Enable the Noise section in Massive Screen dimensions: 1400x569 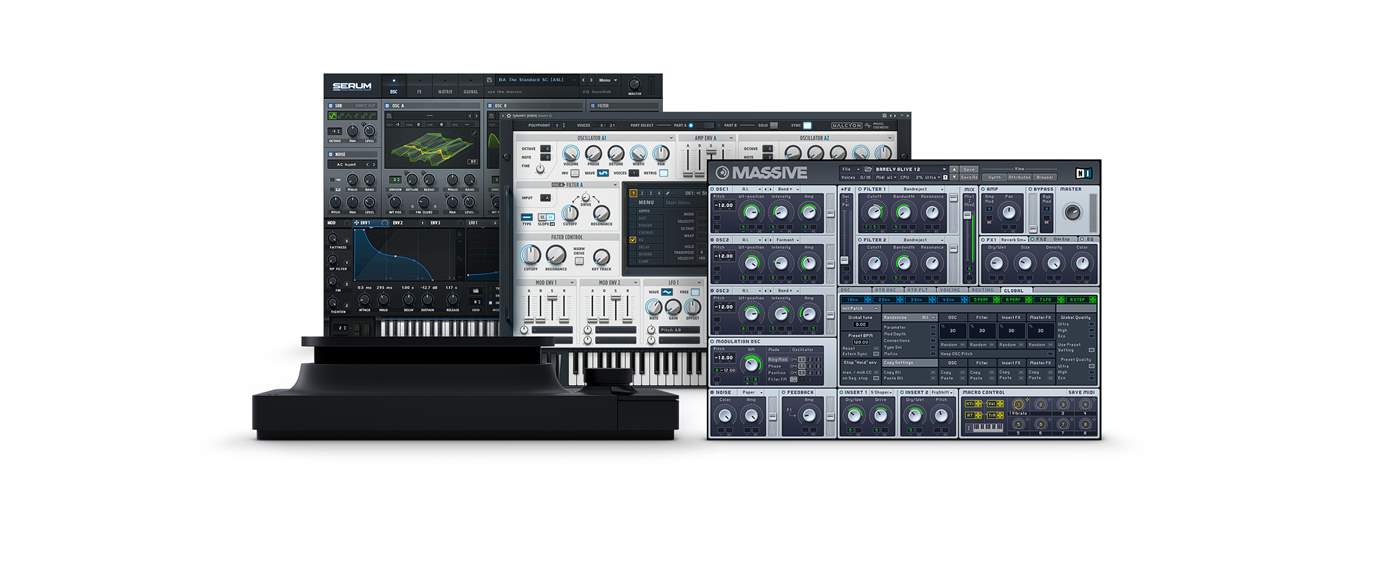click(712, 393)
